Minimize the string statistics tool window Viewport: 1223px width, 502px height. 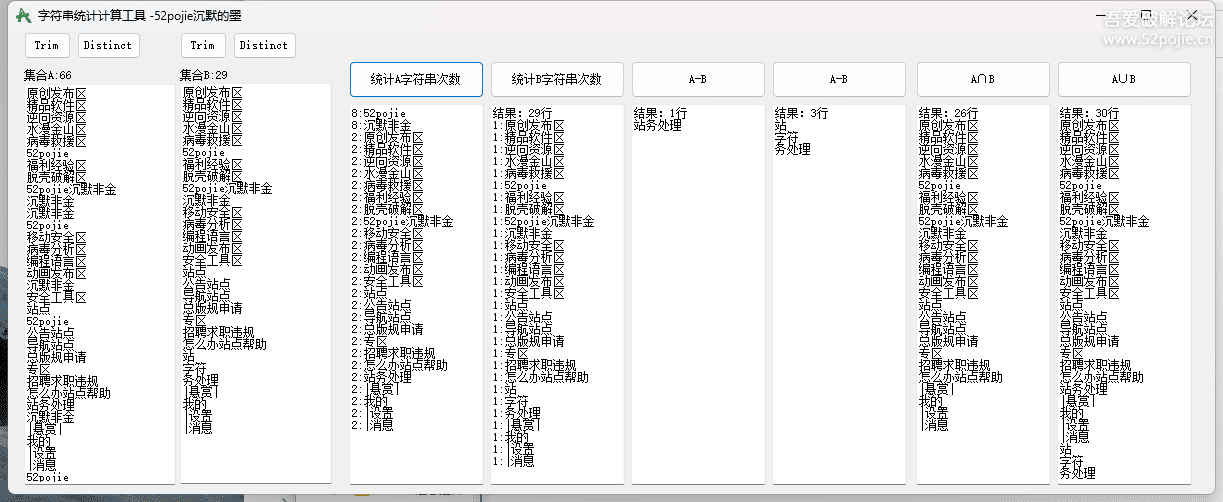pos(1110,16)
